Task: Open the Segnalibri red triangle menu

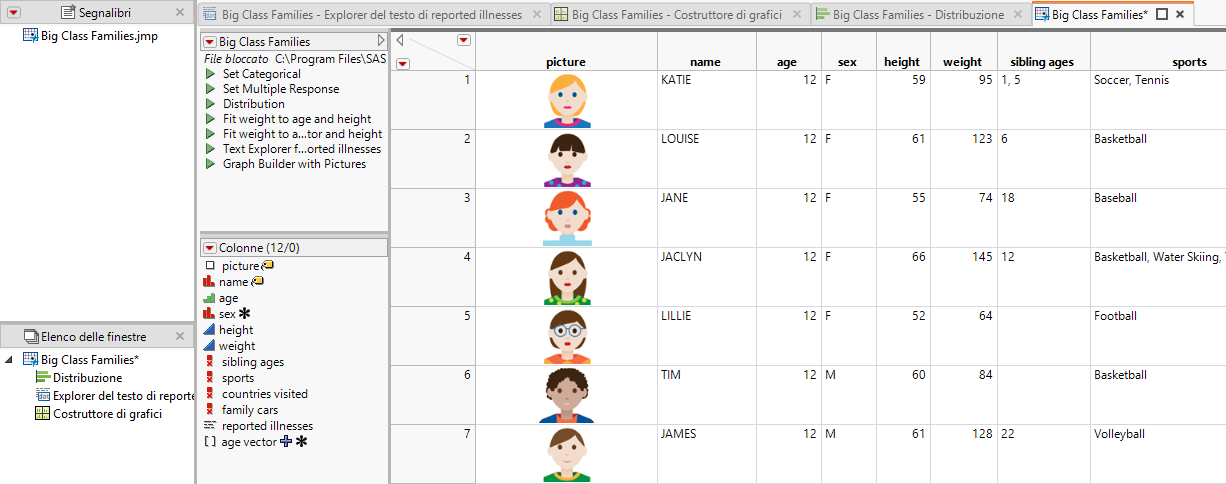Action: tap(13, 13)
